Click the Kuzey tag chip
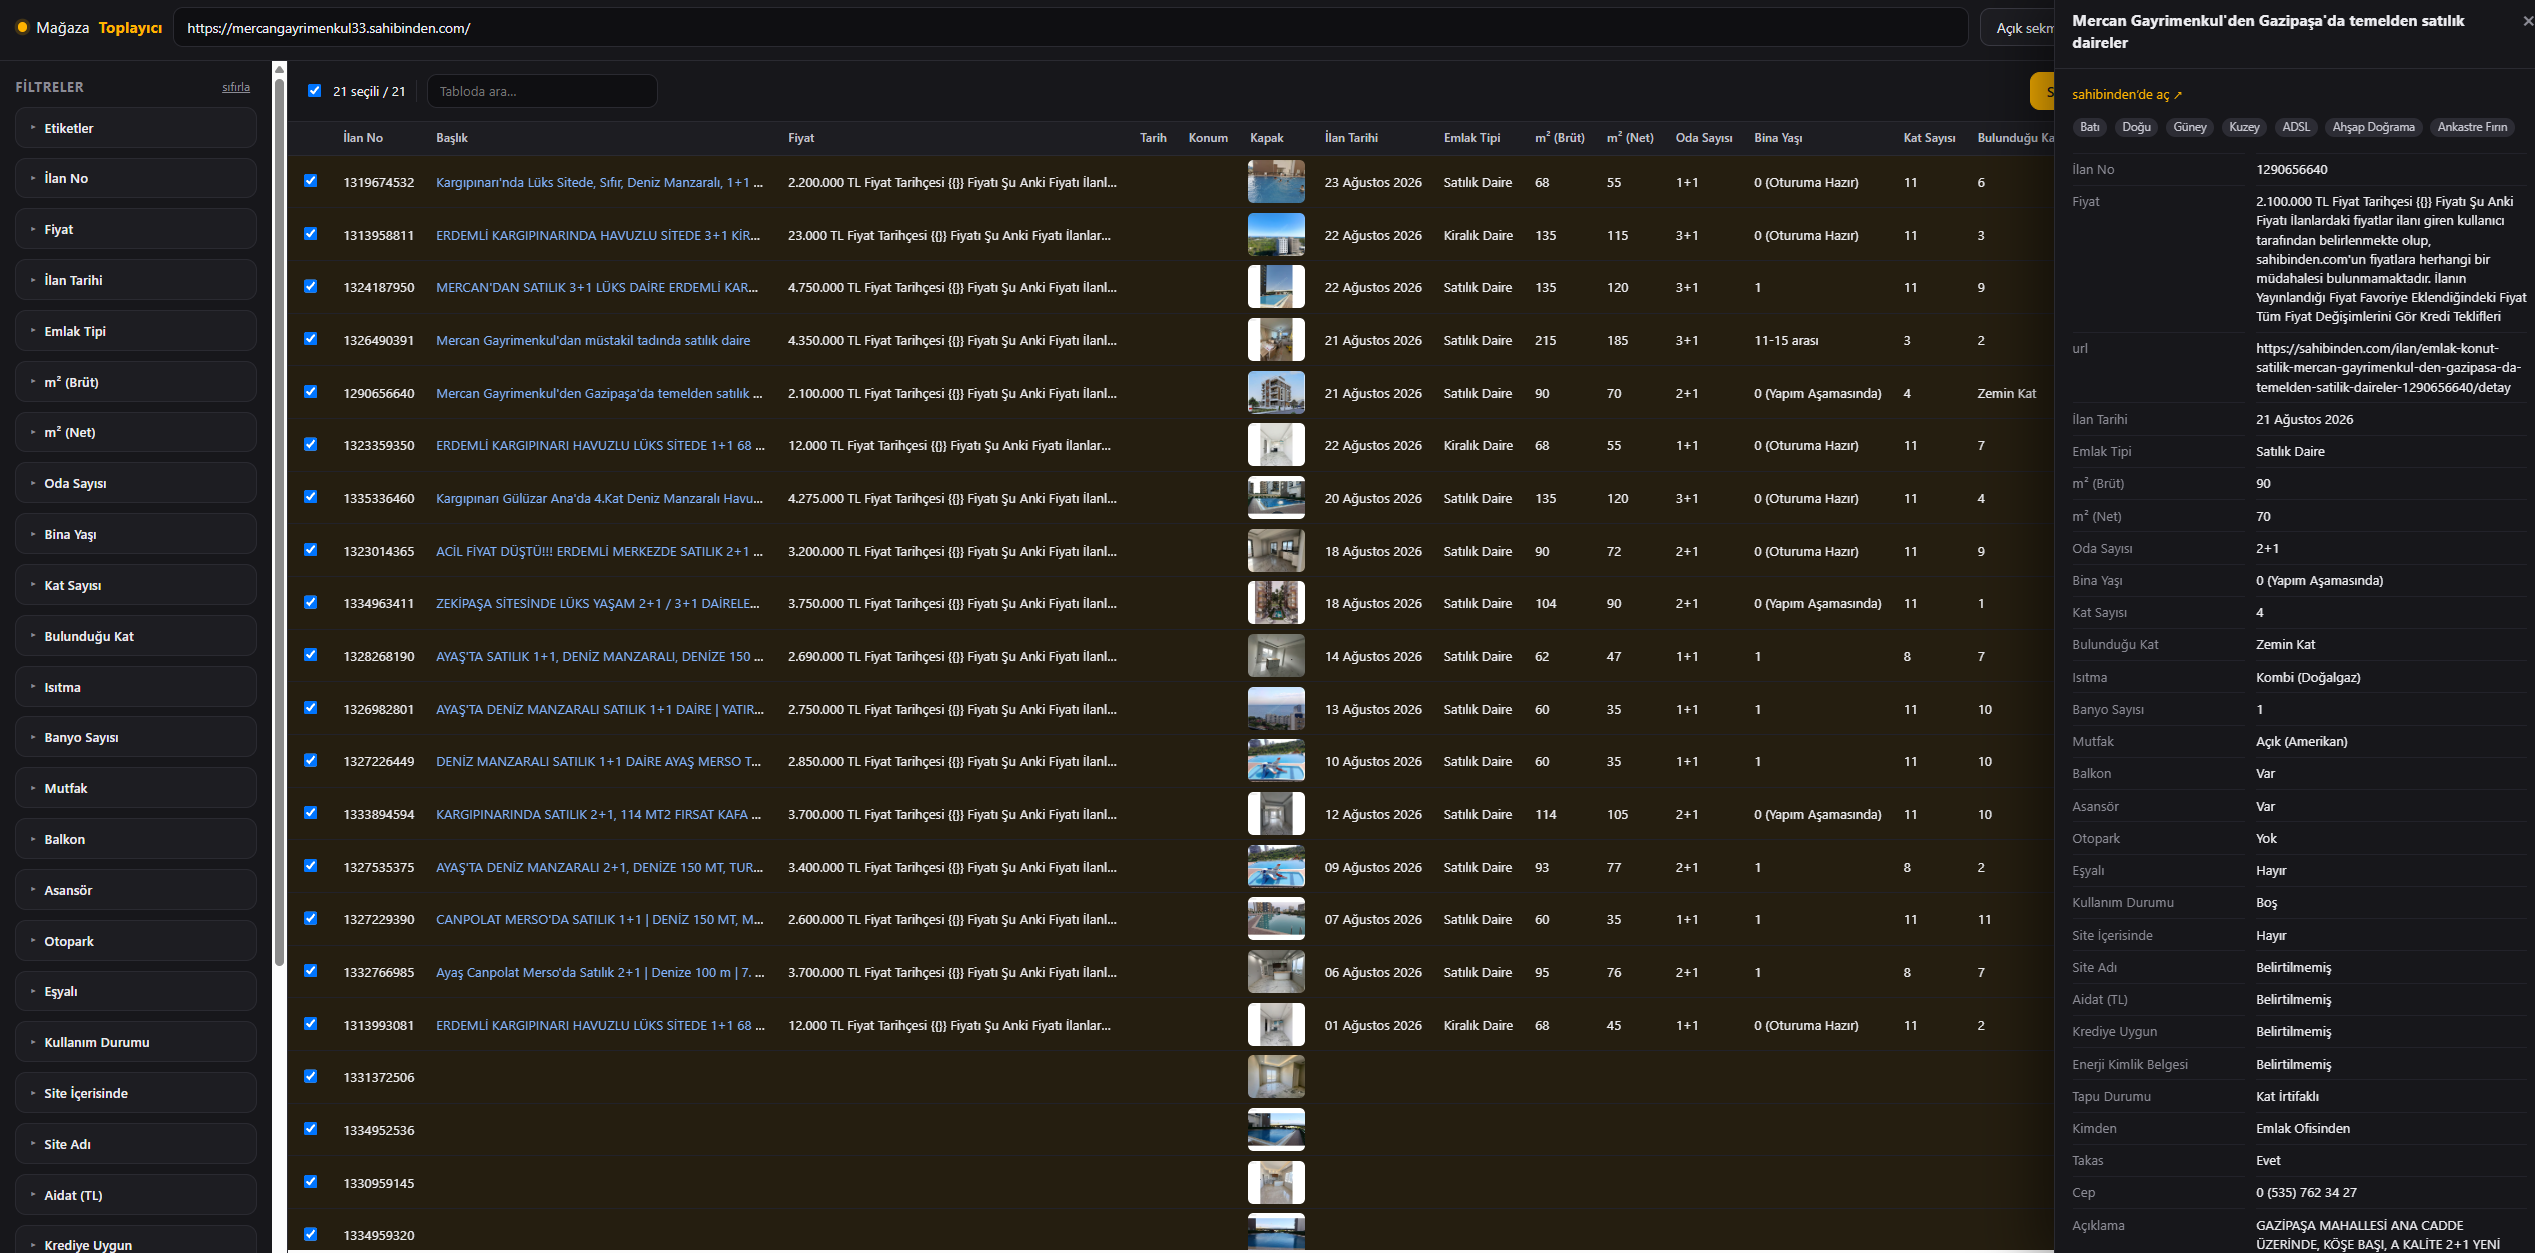2535x1253 pixels. coord(2244,127)
